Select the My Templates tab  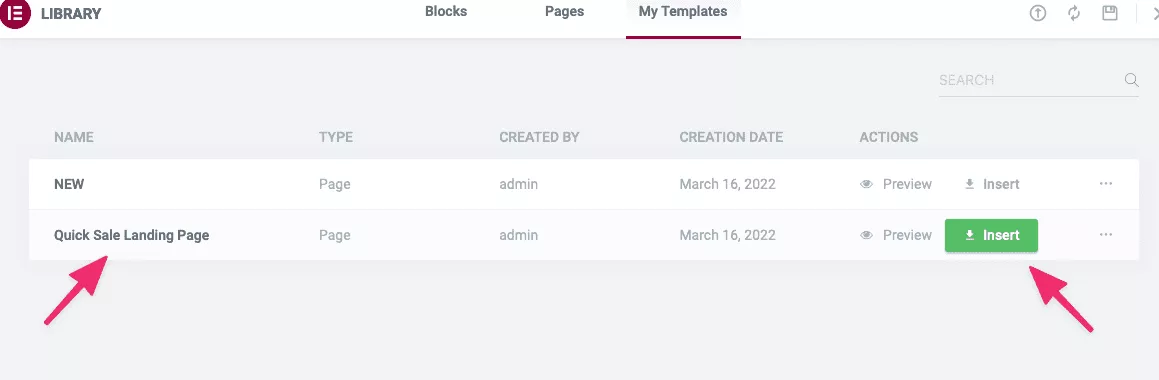click(683, 12)
